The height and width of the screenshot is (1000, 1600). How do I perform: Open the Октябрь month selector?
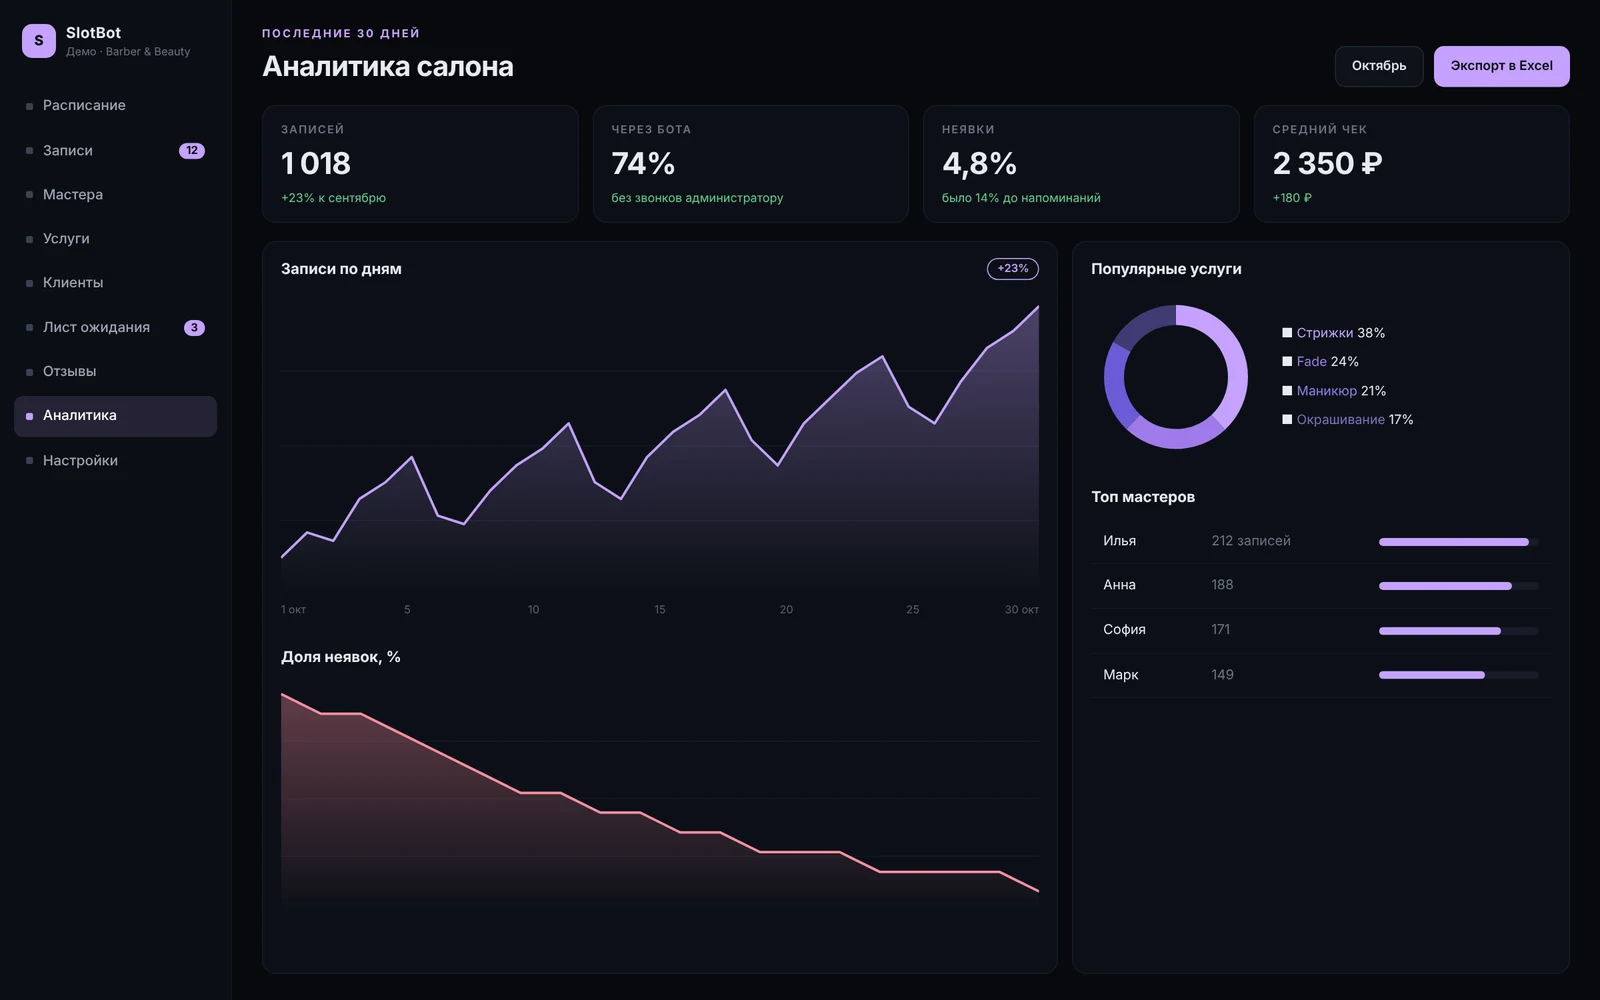point(1379,66)
